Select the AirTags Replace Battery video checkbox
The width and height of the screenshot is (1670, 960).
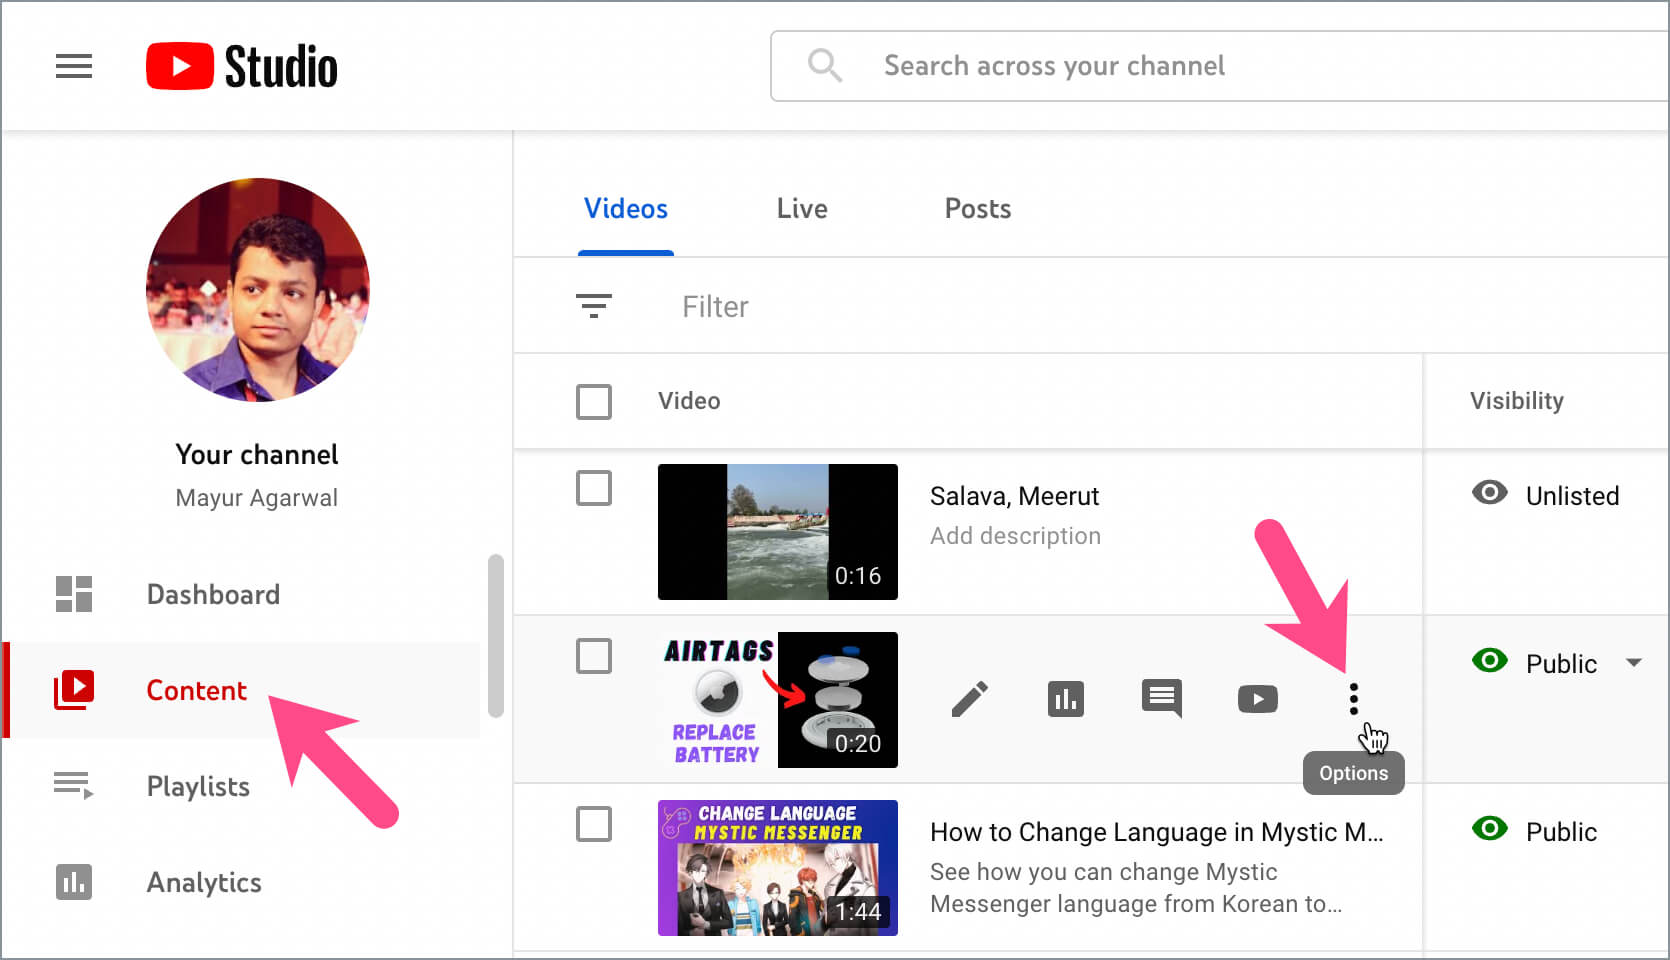click(594, 657)
